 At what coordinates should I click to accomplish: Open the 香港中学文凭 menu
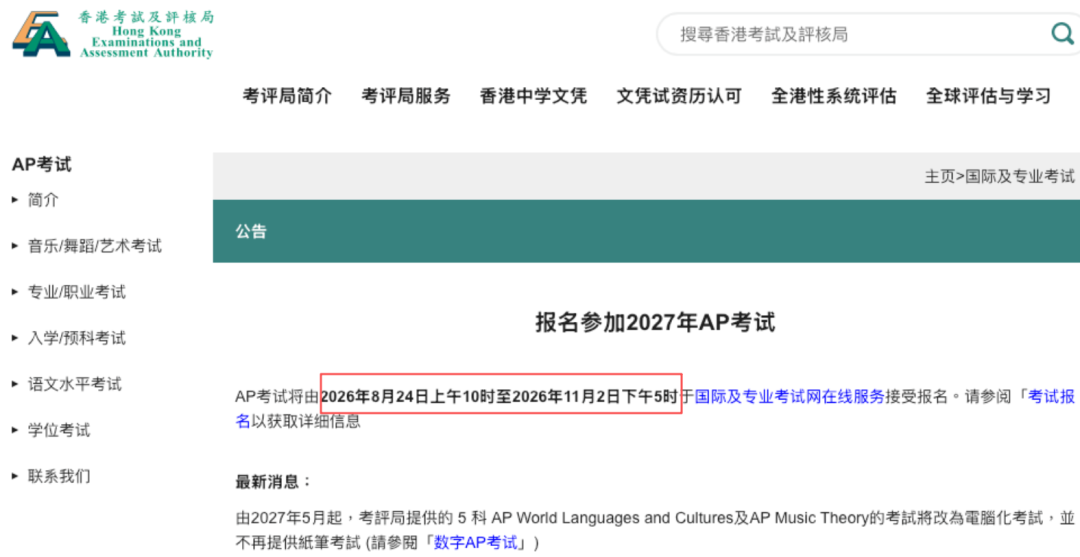[533, 96]
